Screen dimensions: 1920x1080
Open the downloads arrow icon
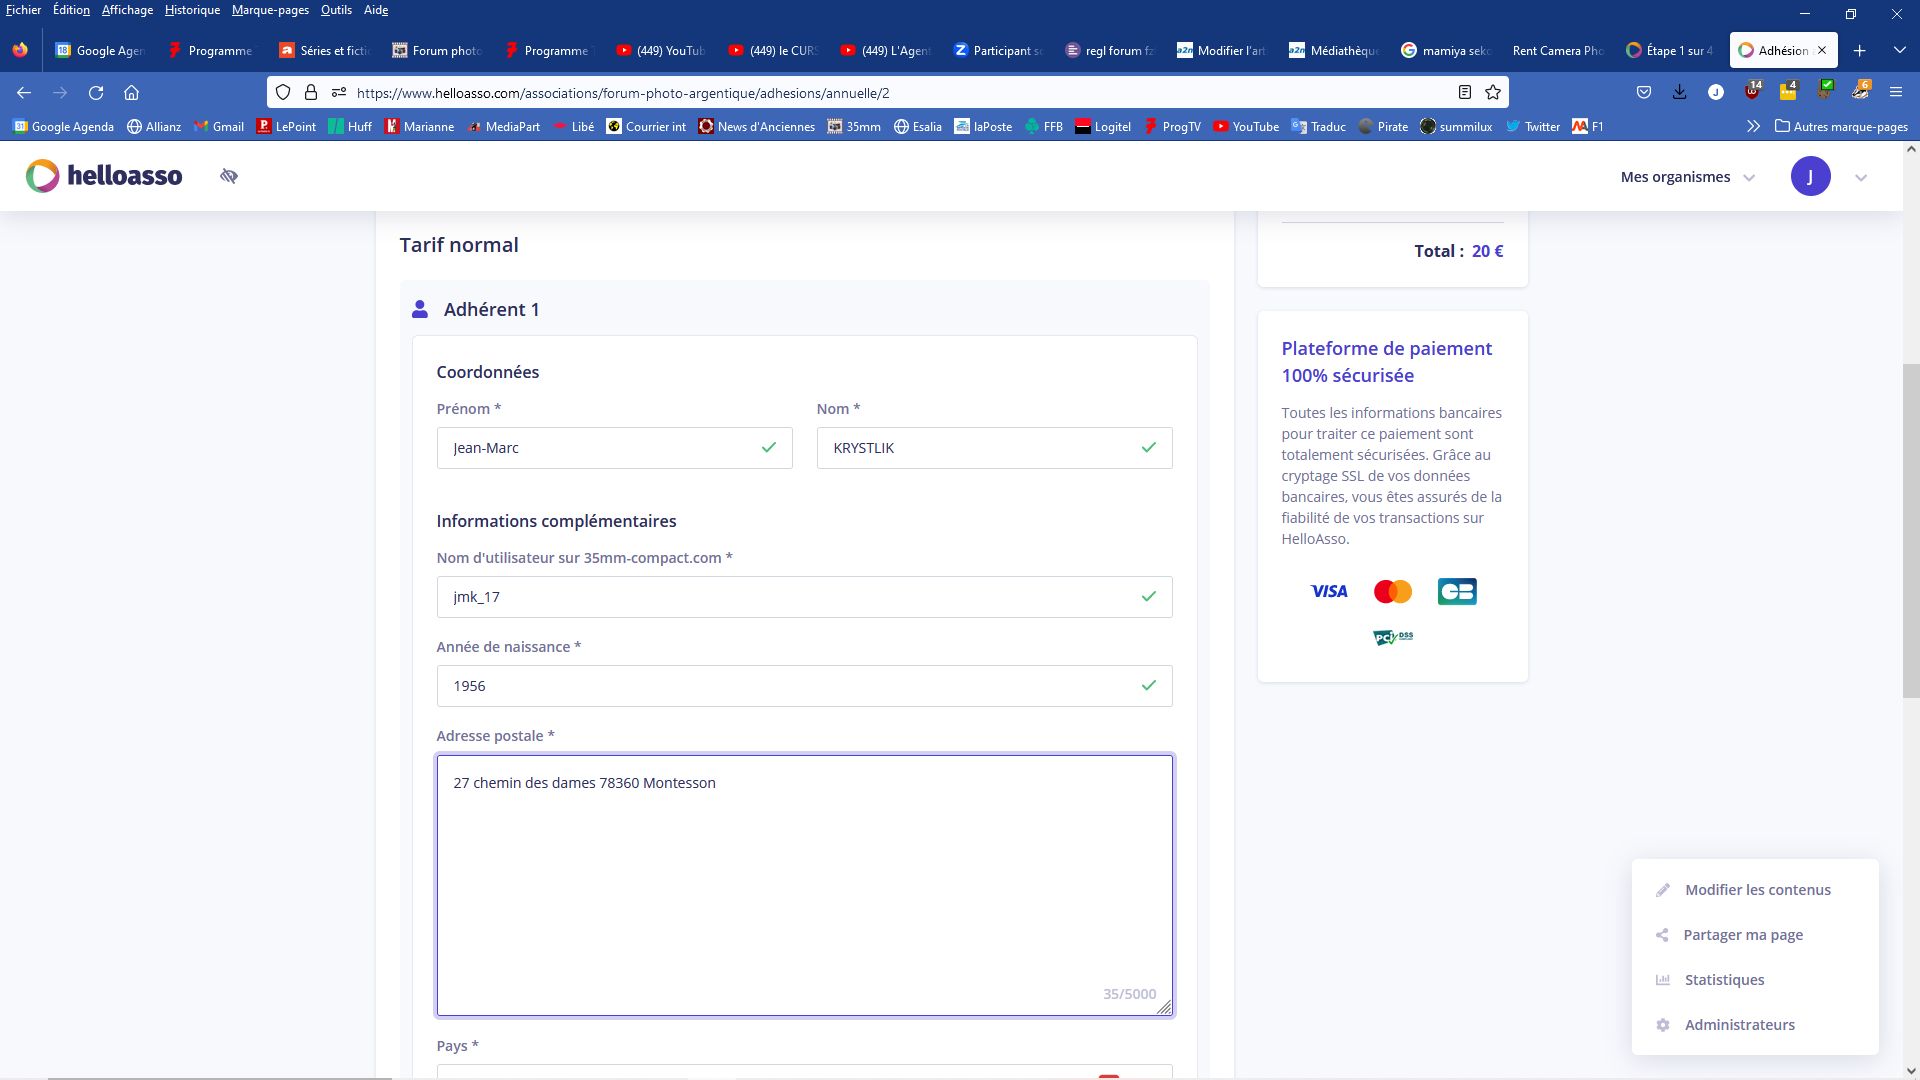tap(1679, 92)
